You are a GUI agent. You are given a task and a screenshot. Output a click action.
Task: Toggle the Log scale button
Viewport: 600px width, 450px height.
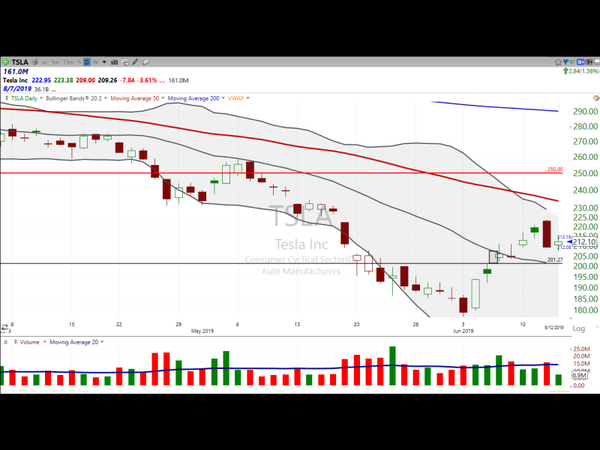click(x=579, y=328)
